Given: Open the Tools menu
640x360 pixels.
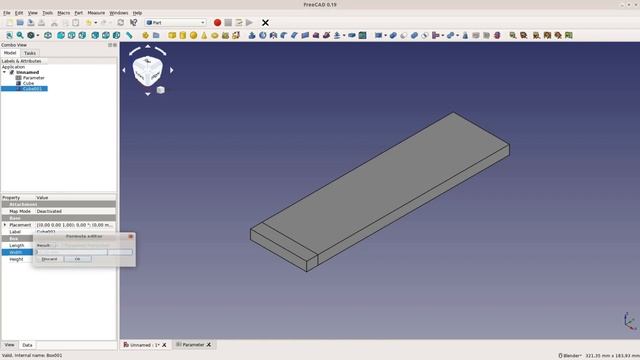Looking at the screenshot, I should [x=47, y=13].
